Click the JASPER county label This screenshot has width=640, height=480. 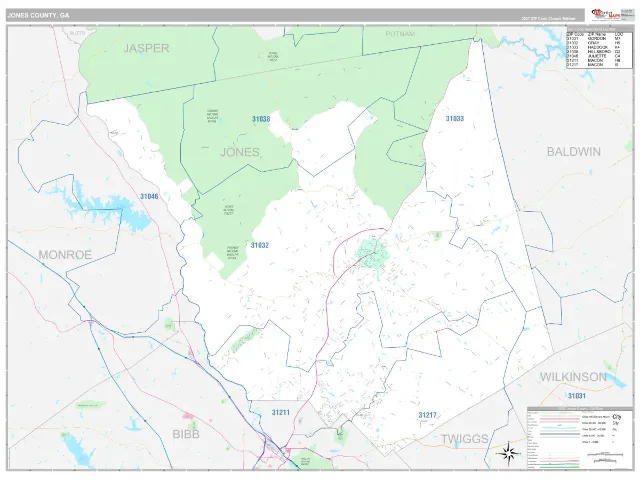[146, 48]
